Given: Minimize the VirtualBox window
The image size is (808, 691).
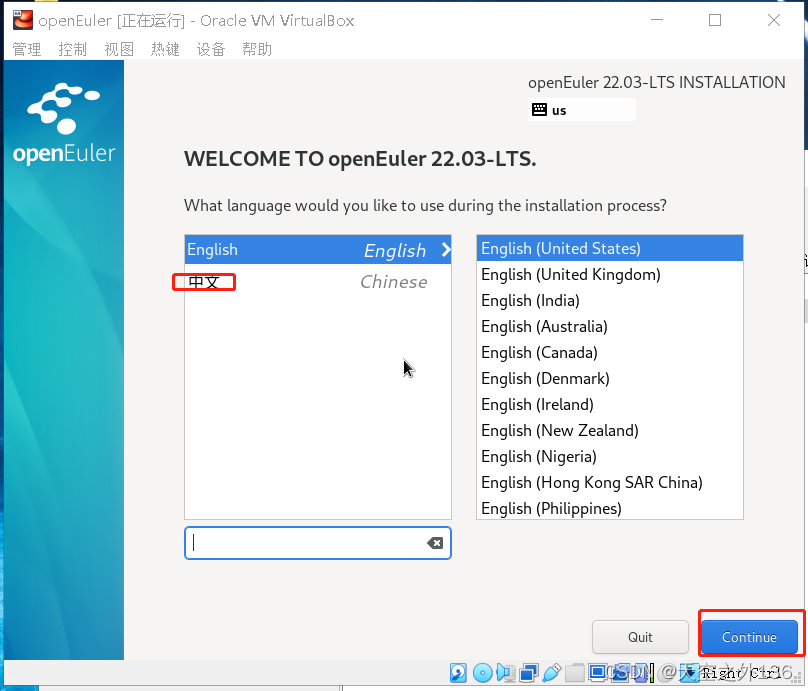Looking at the screenshot, I should point(657,20).
